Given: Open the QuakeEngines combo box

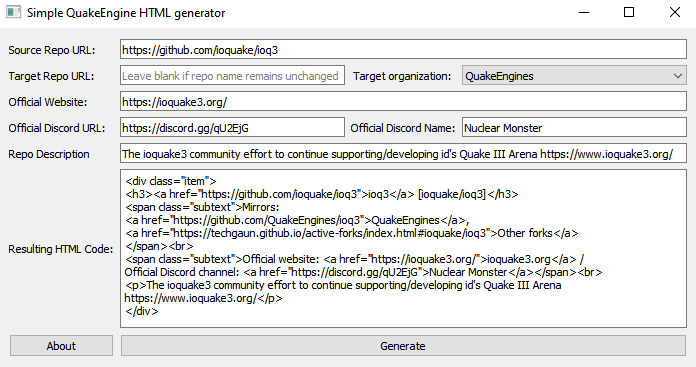Looking at the screenshot, I should coord(574,76).
